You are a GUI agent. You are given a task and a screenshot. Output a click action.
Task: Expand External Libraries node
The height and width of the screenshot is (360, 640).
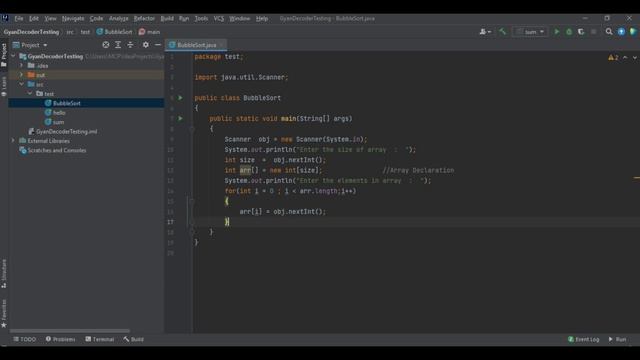click(13, 140)
